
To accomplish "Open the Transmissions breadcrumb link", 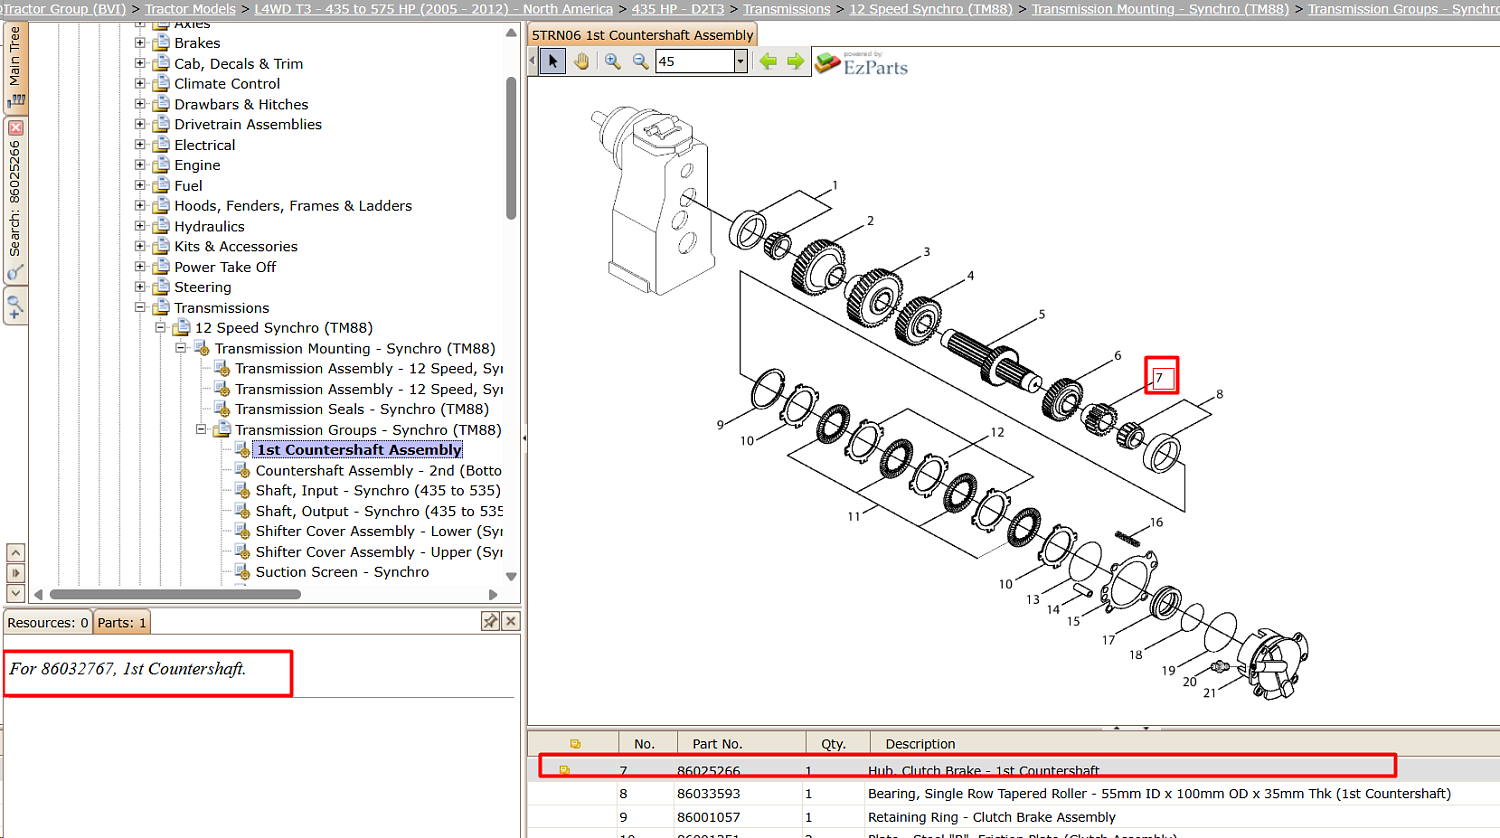I will (787, 9).
